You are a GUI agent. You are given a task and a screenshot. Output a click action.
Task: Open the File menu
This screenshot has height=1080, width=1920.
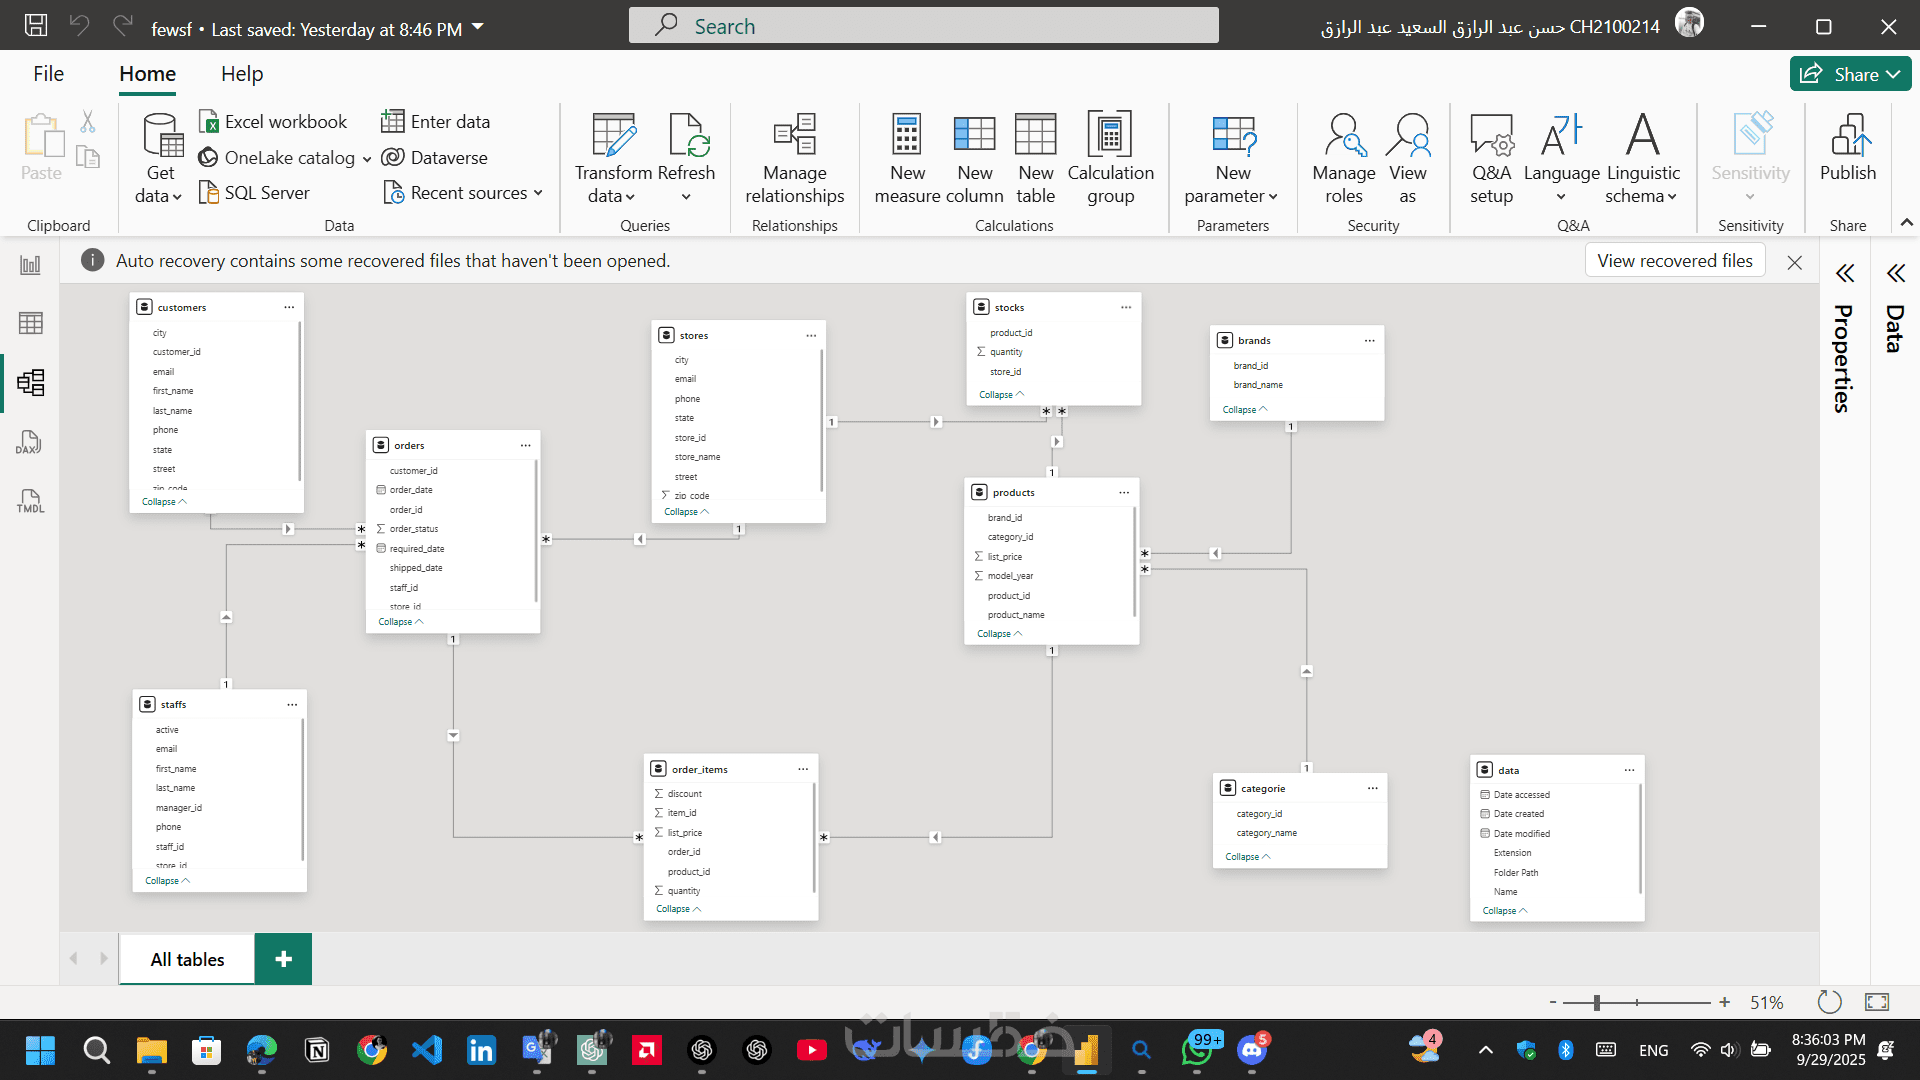tap(48, 74)
